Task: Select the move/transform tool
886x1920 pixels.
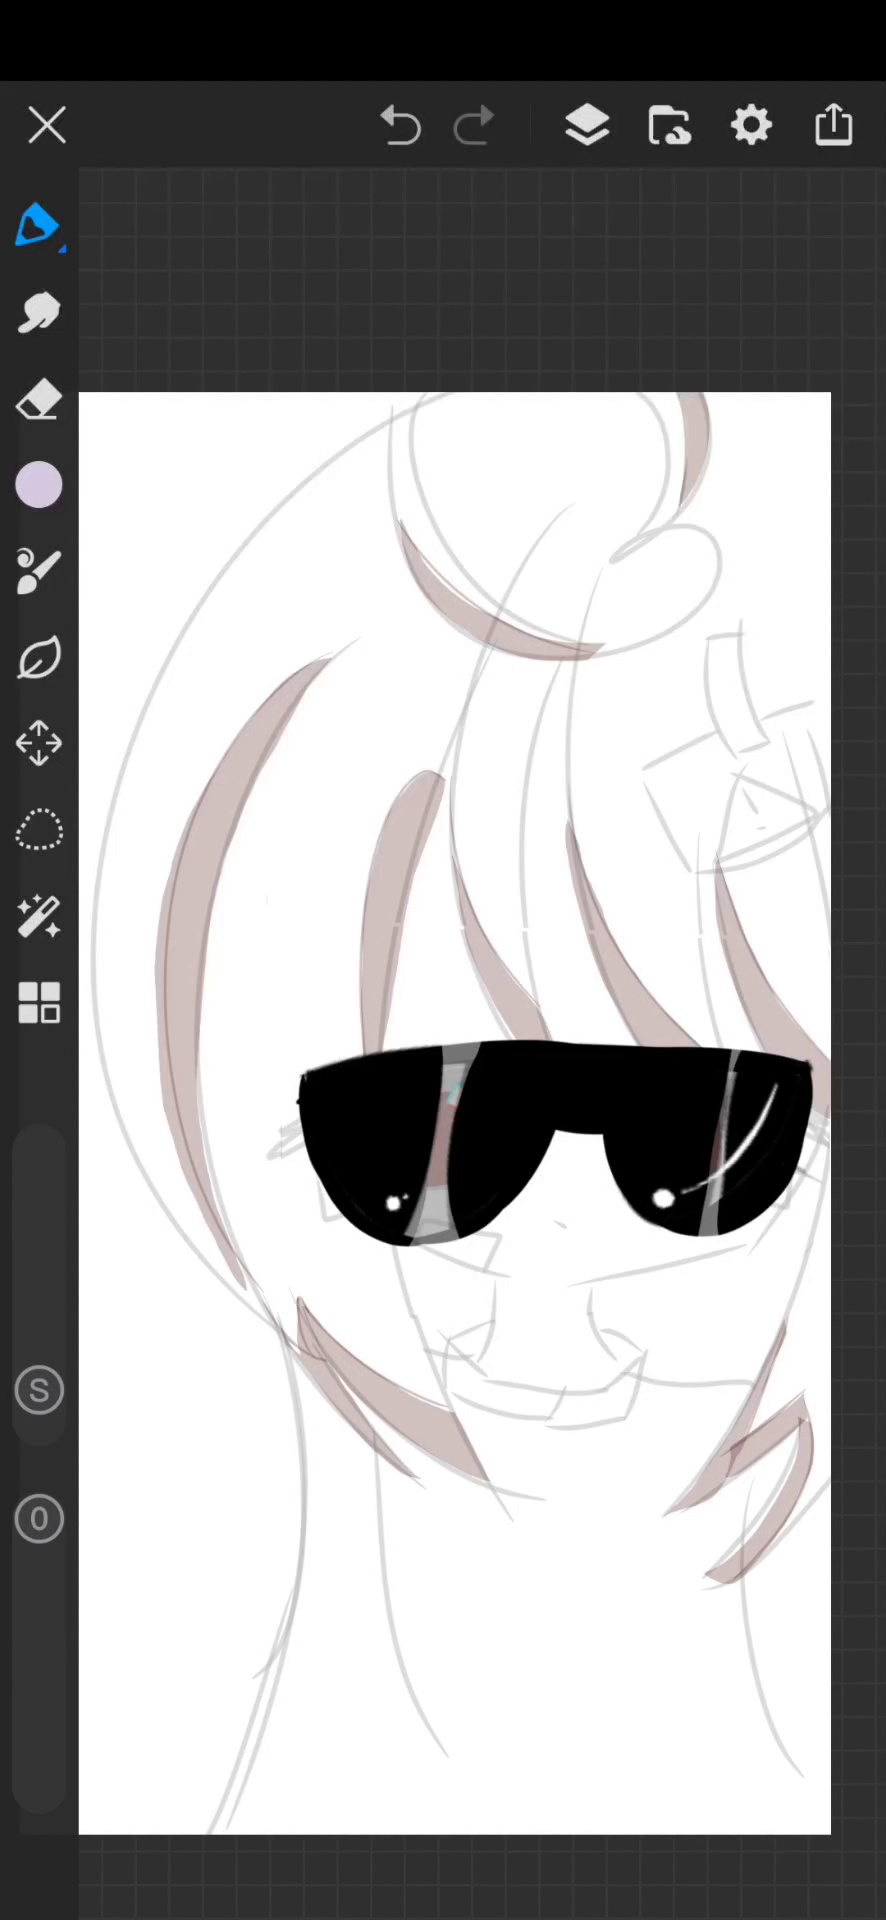Action: [39, 744]
